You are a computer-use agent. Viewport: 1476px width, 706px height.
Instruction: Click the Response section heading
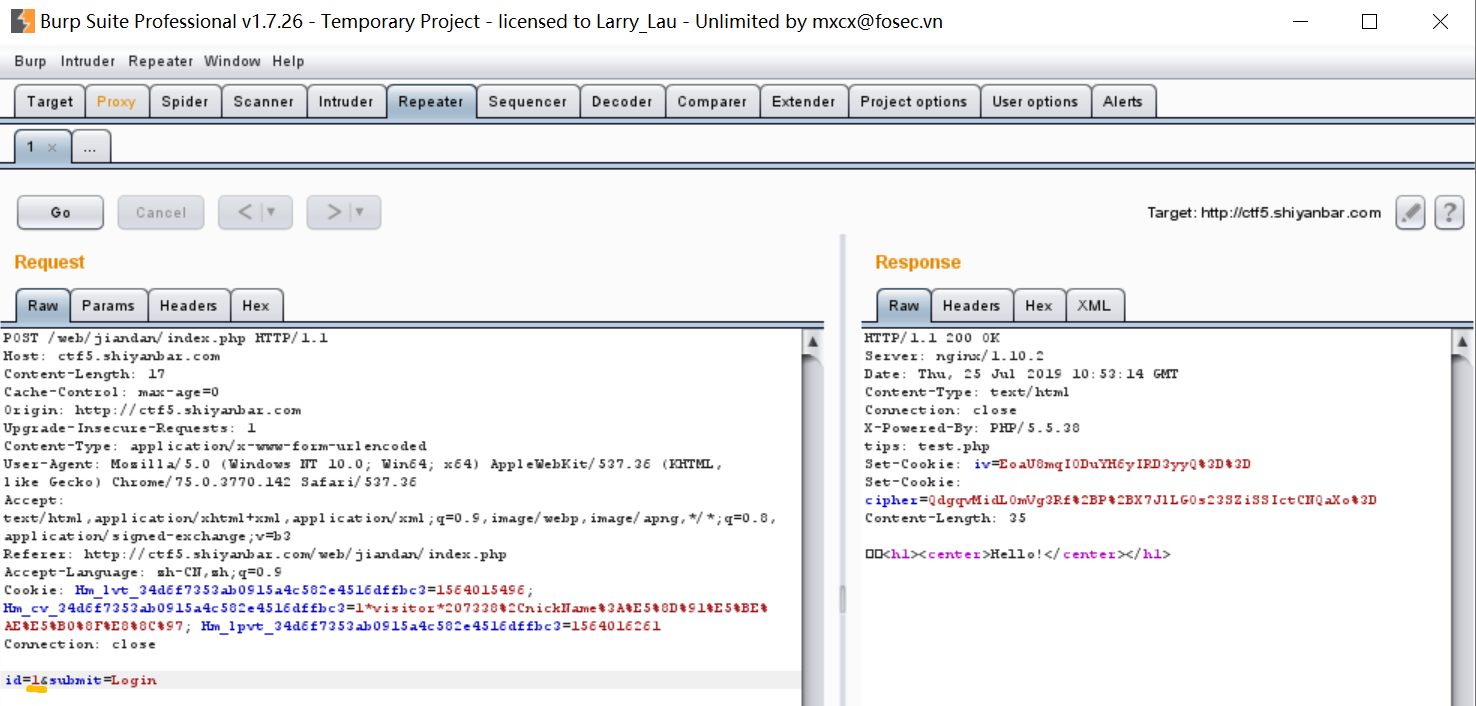pyautogui.click(x=918, y=262)
